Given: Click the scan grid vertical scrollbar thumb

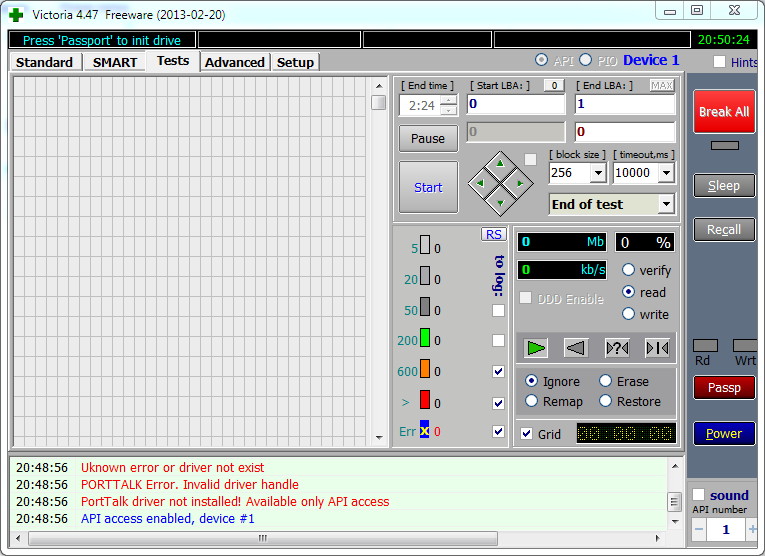Looking at the screenshot, I should pyautogui.click(x=379, y=102).
